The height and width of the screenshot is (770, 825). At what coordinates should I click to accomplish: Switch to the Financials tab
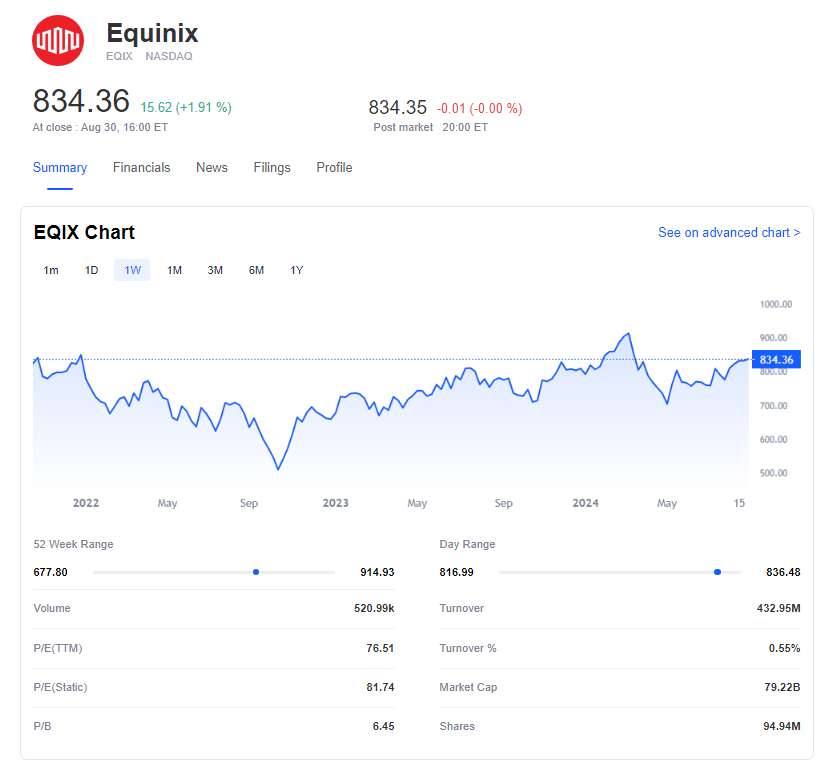click(141, 168)
